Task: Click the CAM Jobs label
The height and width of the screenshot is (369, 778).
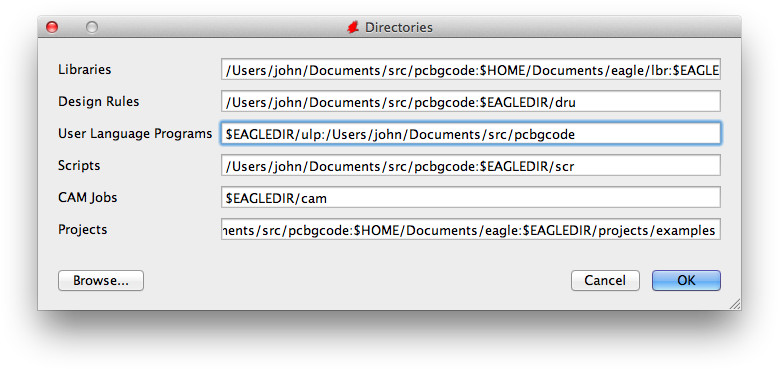Action: [87, 197]
